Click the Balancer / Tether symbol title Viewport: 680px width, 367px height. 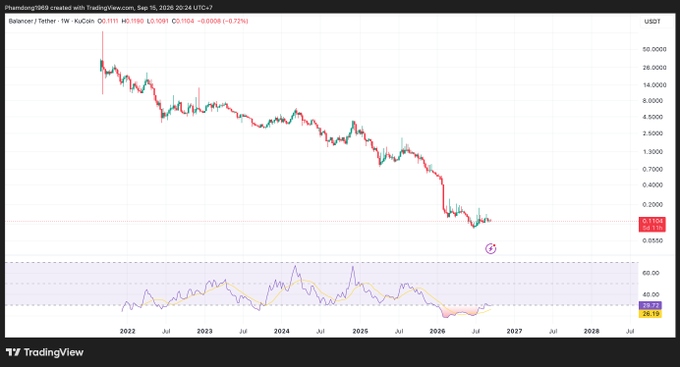coord(34,21)
